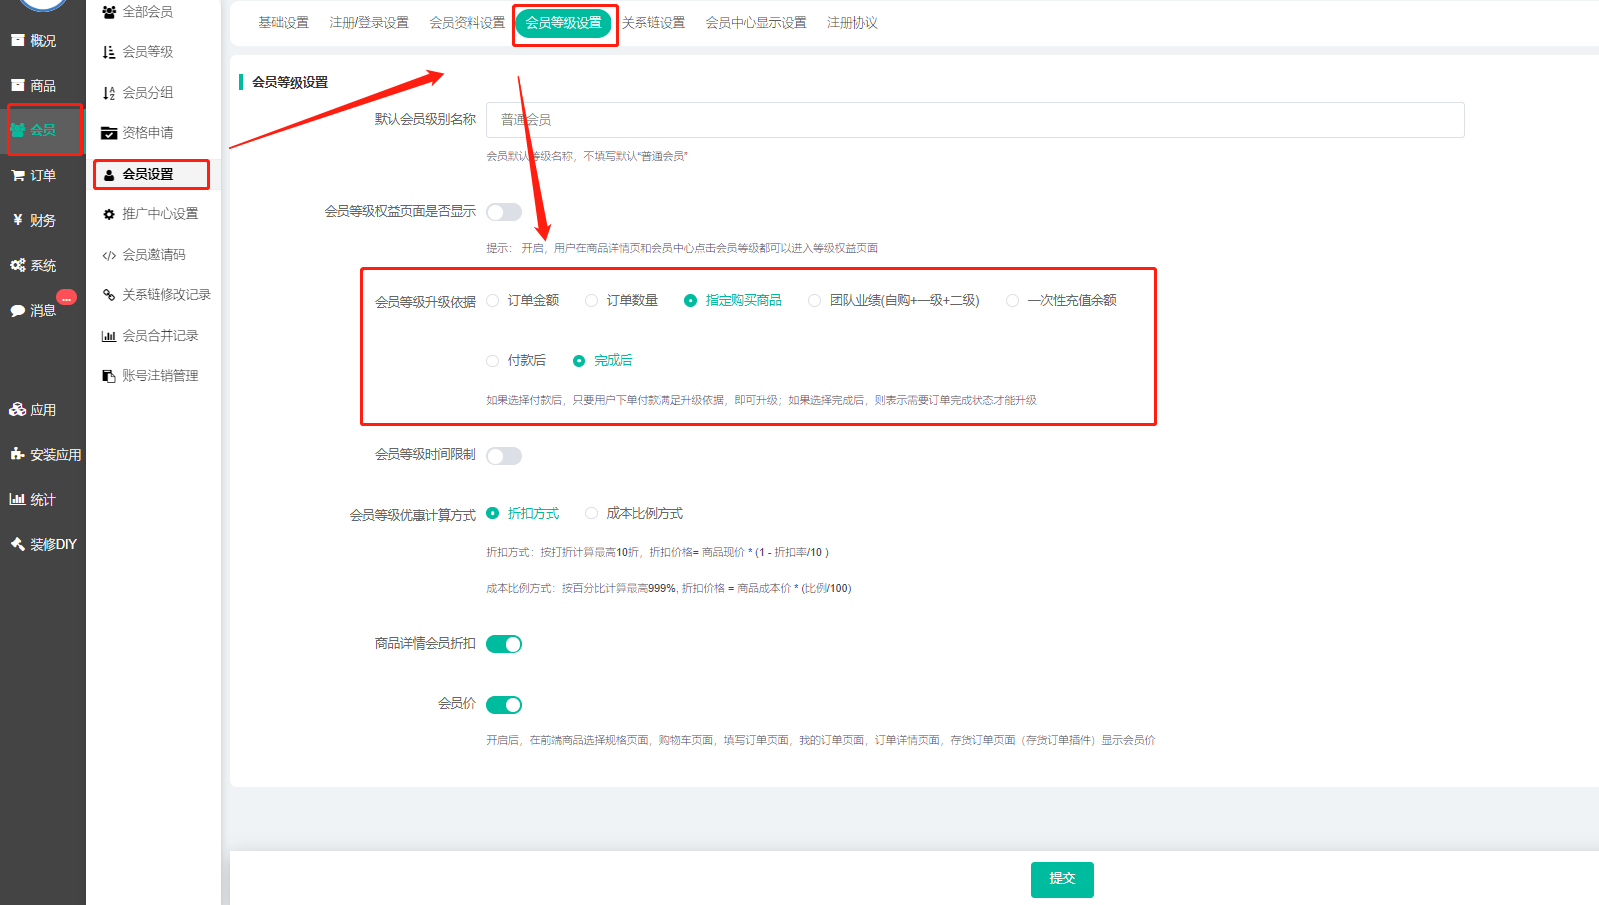Switch to the 基础设置 tab
Image resolution: width=1599 pixels, height=905 pixels.
(x=283, y=23)
